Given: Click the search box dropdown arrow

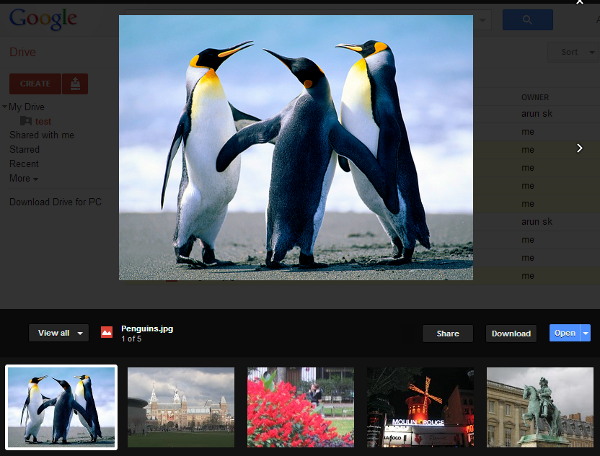Looking at the screenshot, I should (483, 20).
